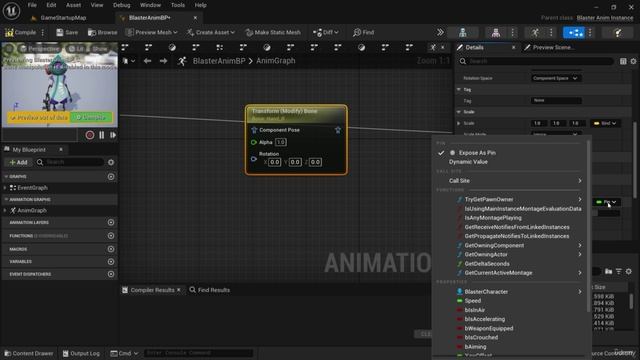The width and height of the screenshot is (640, 360).
Task: Click the Details panel search field
Action: point(536,61)
